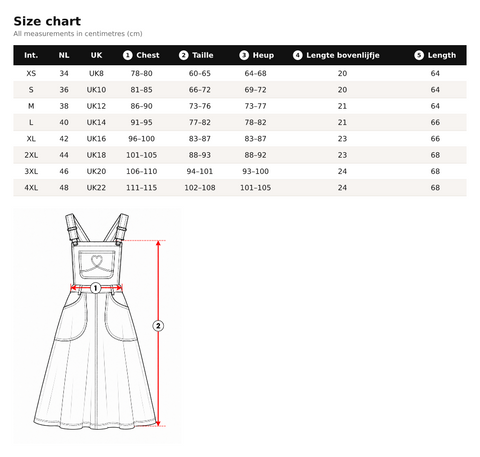This screenshot has height=457, width=480.
Task: Click the number 2 icon beside Taille header
Action: 184,55
